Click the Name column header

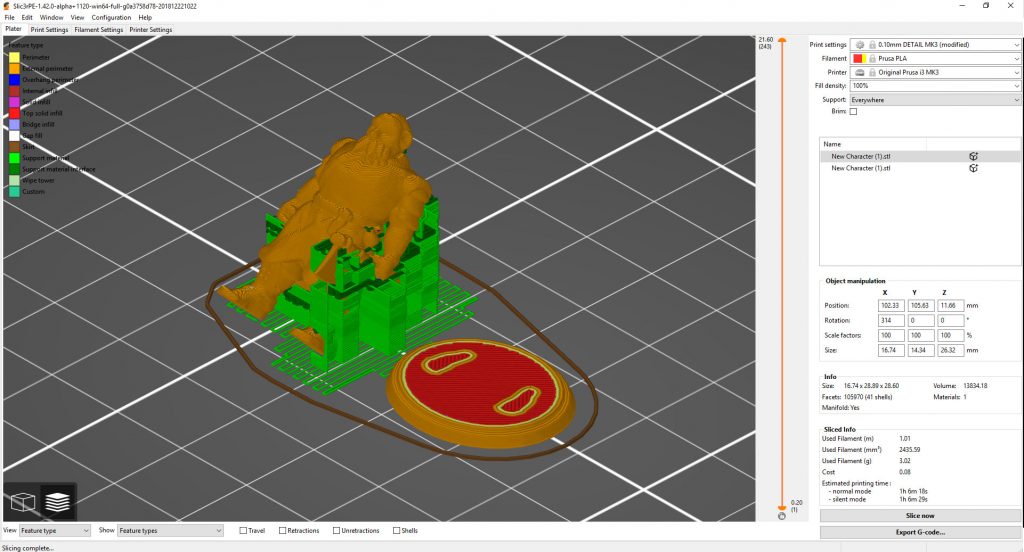[x=873, y=144]
